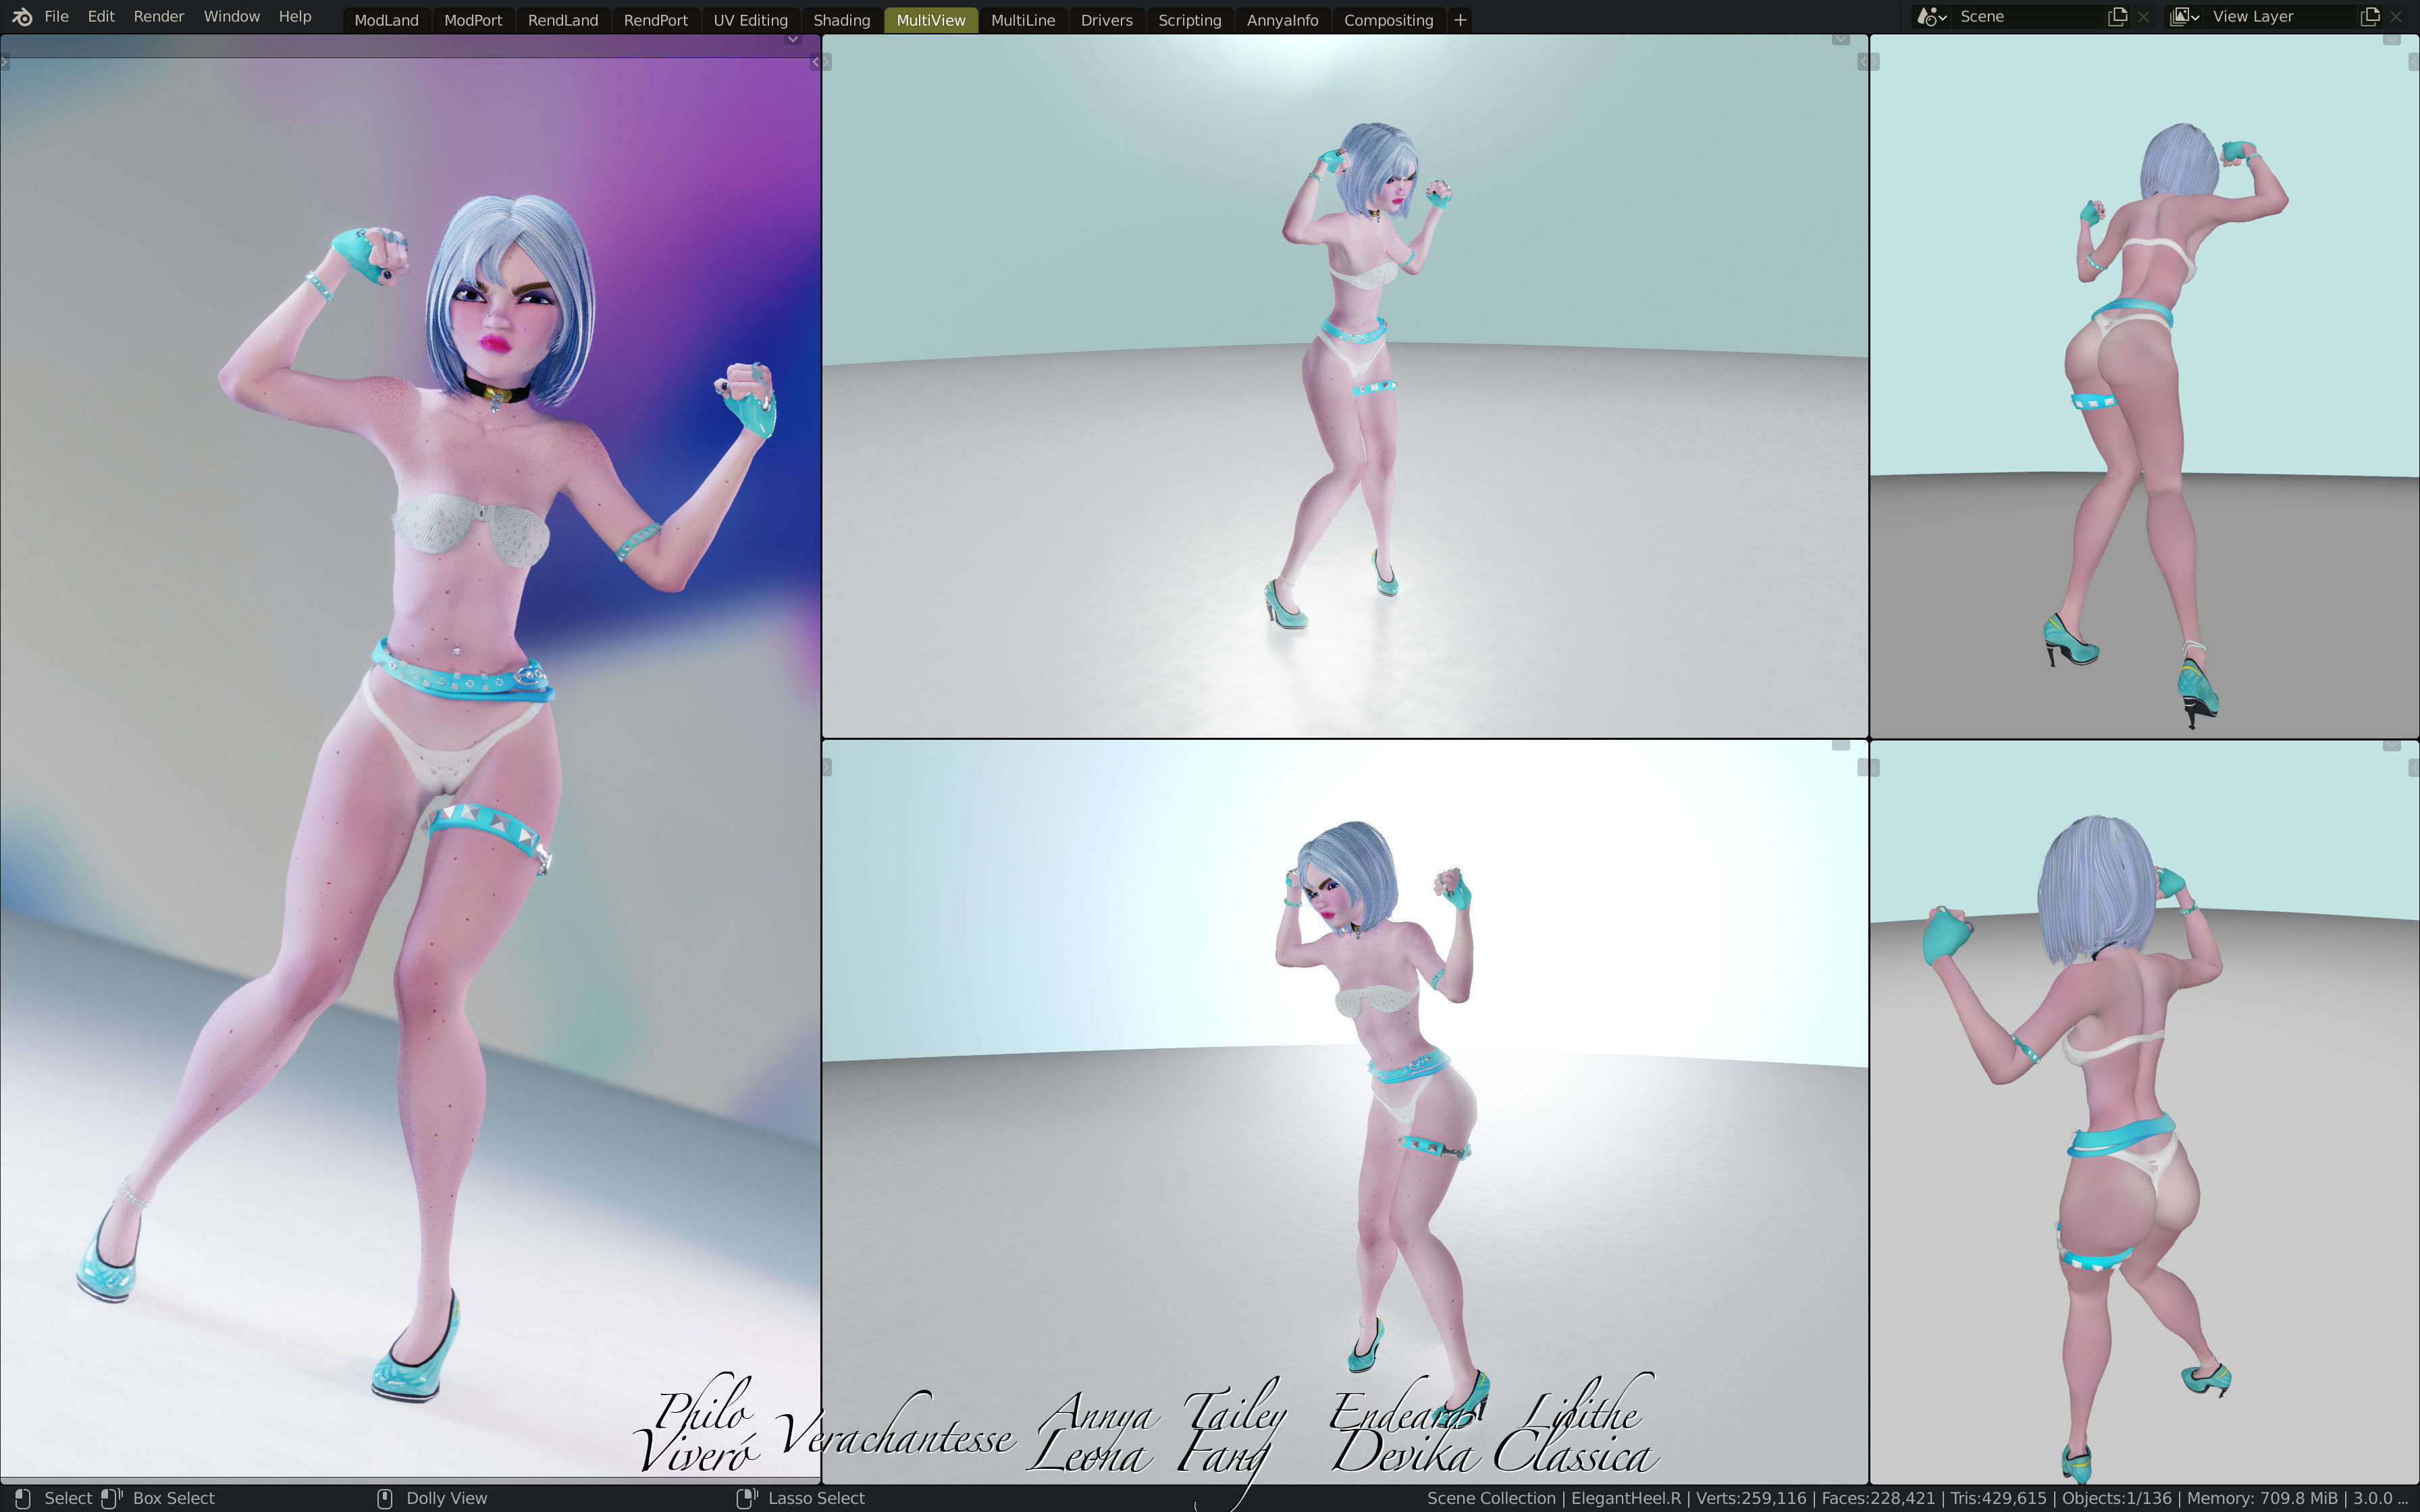
Task: Add a new workspace with the plus icon
Action: (1460, 20)
